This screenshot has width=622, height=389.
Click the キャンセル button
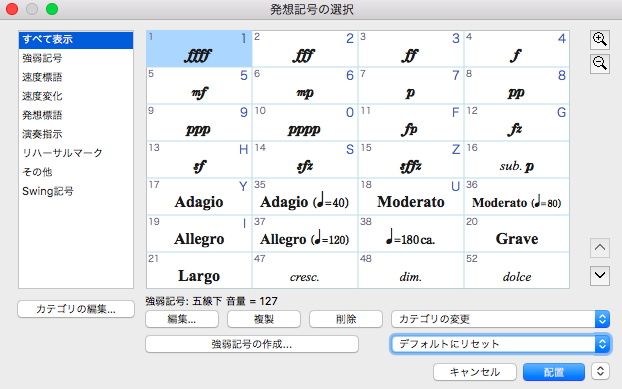475,372
